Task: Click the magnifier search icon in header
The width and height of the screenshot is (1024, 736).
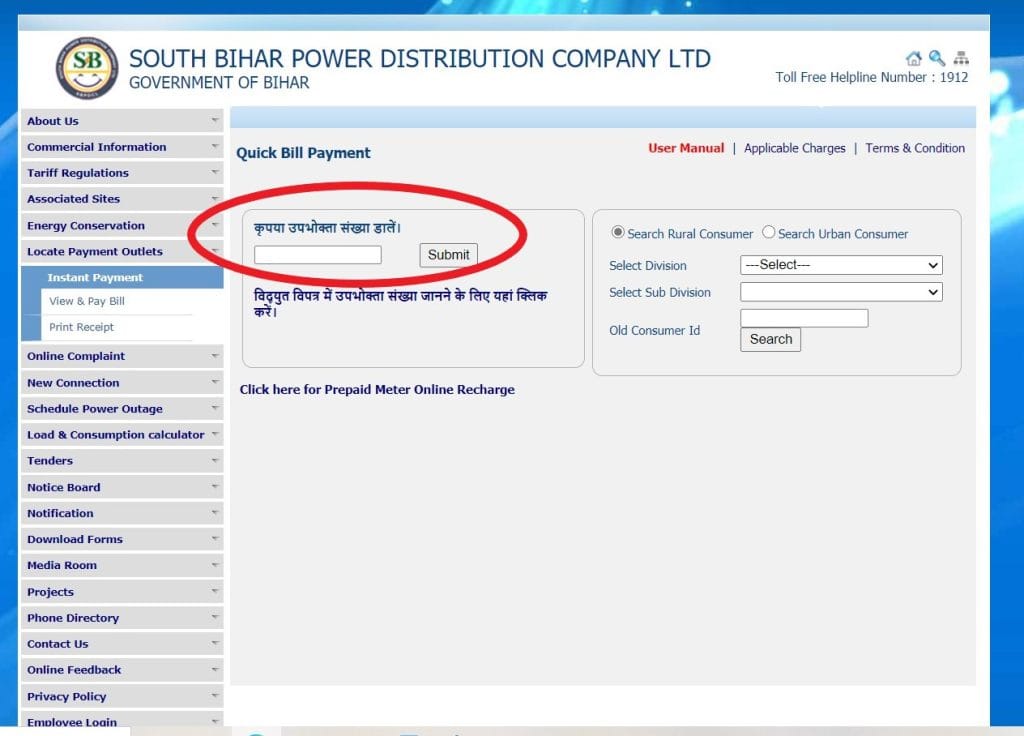Action: (x=937, y=58)
